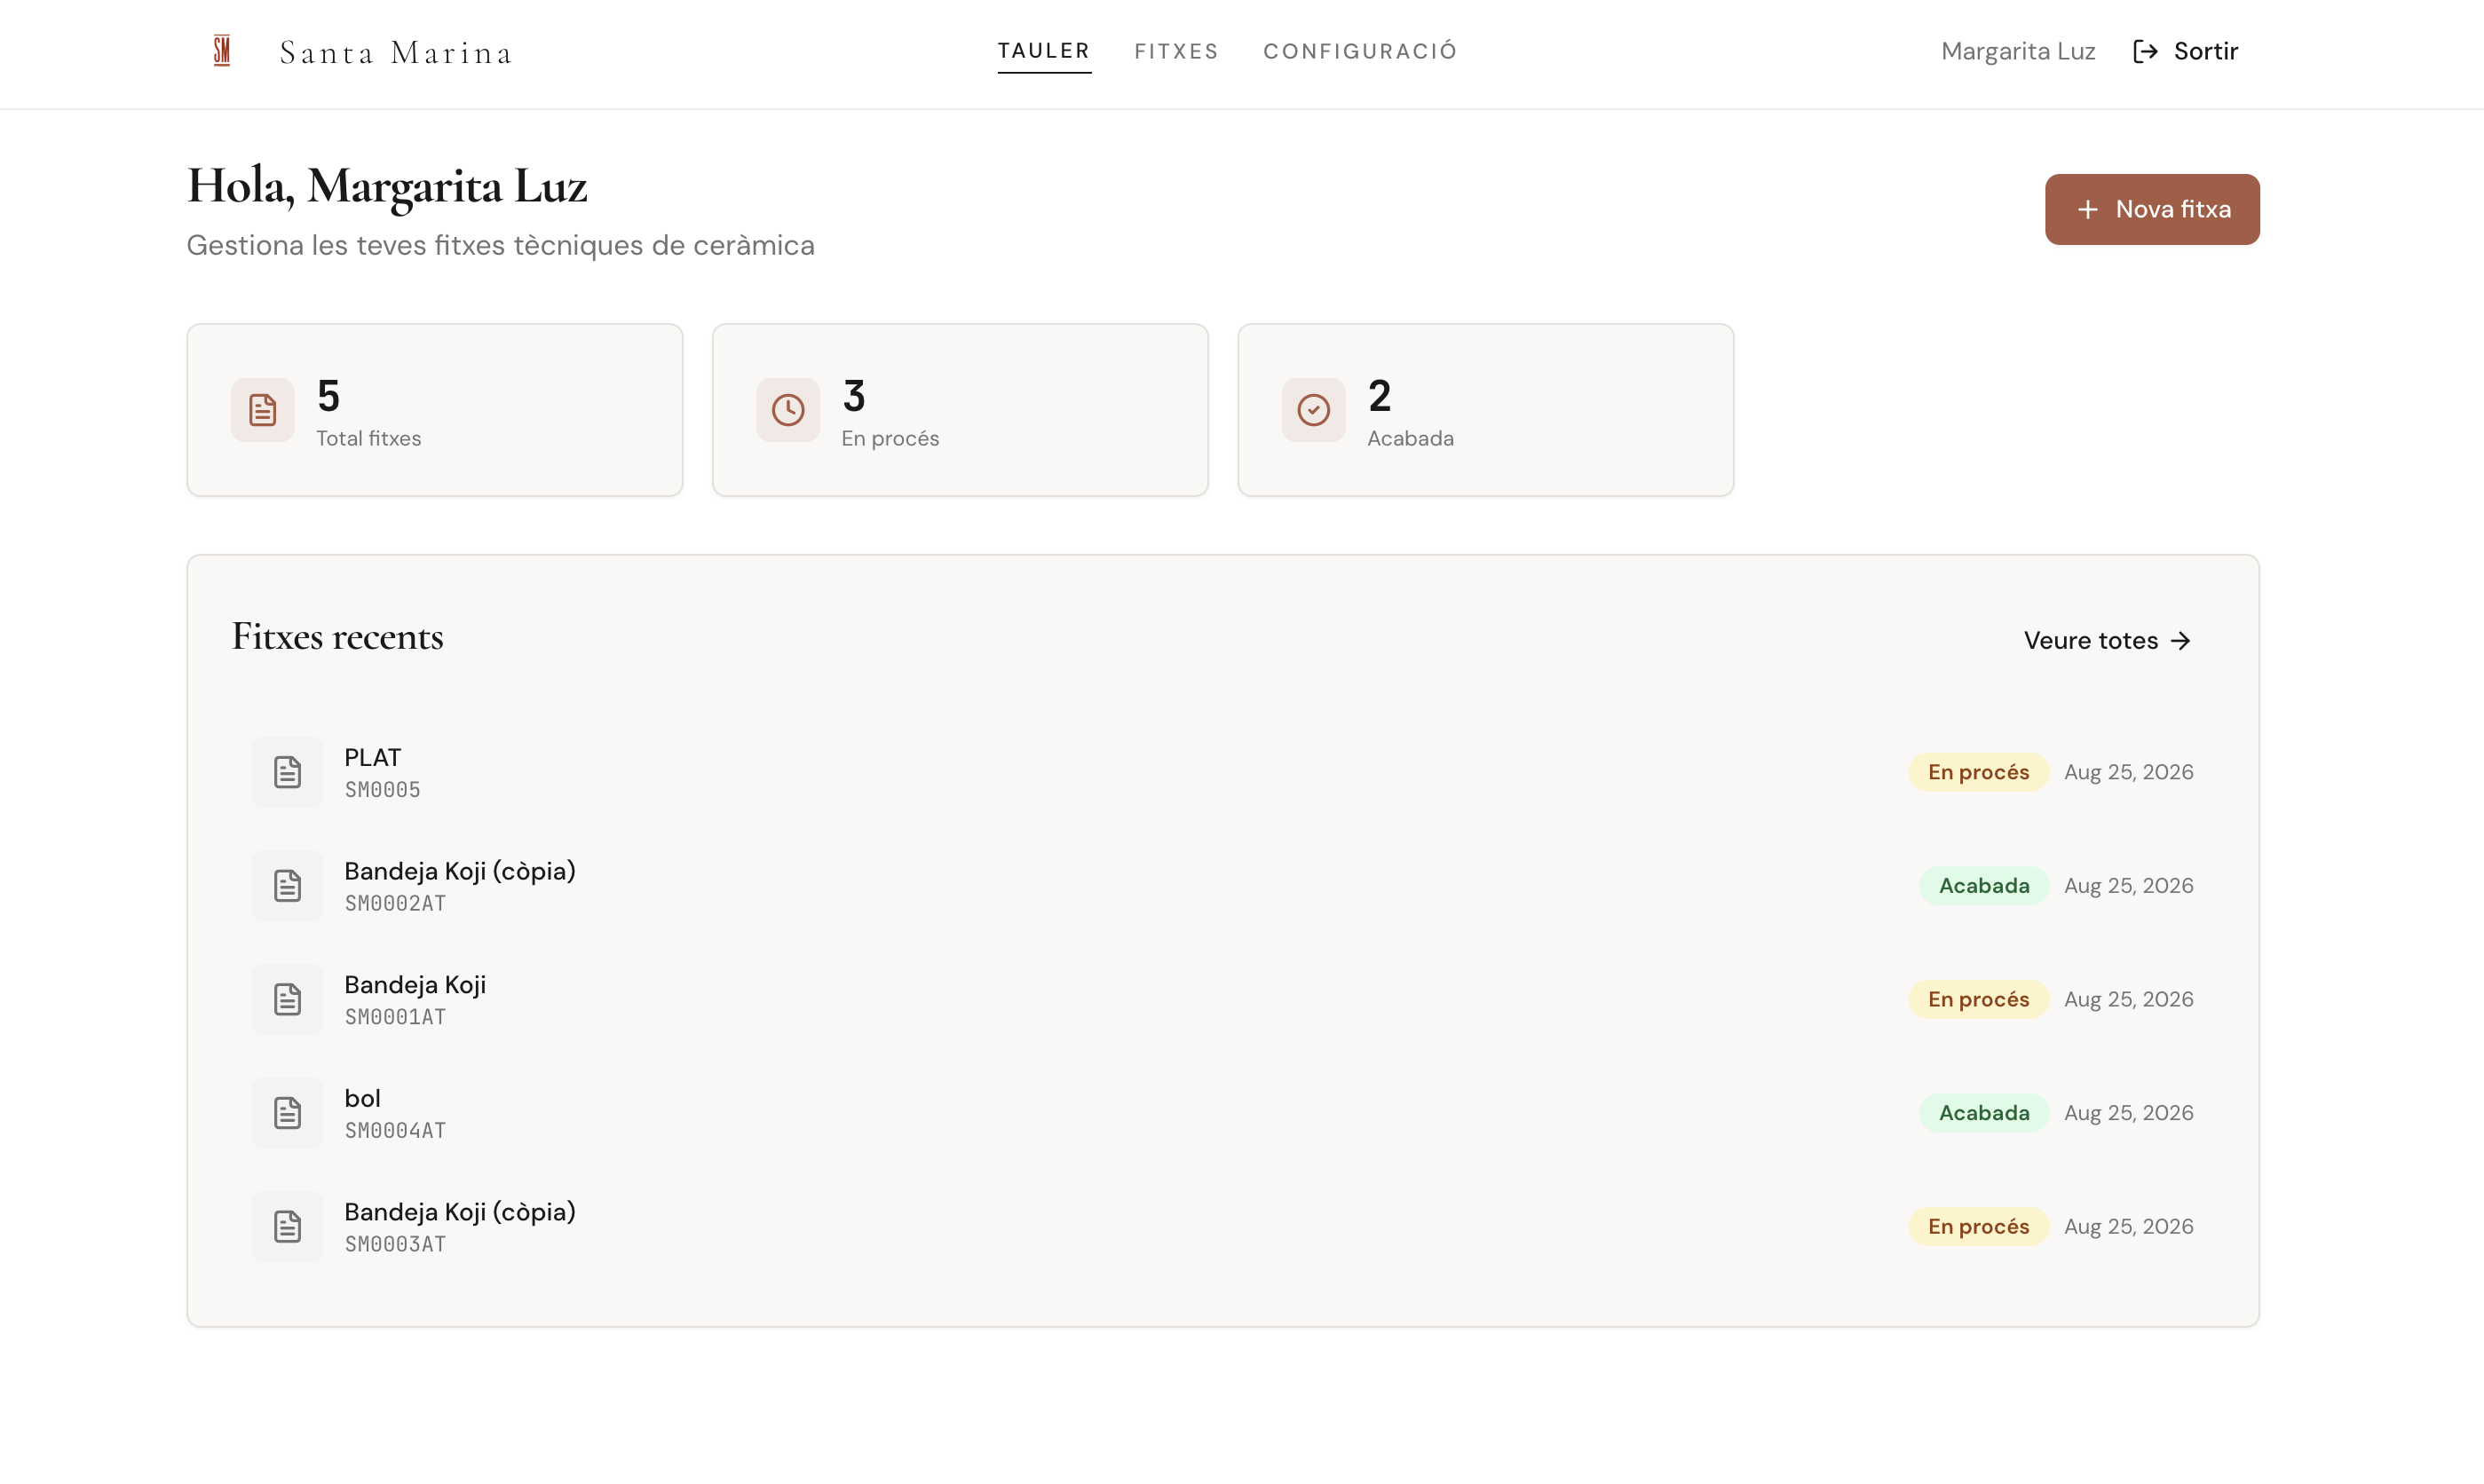
Task: Click the En procés badge on SM0003AT row
Action: (x=1978, y=1226)
